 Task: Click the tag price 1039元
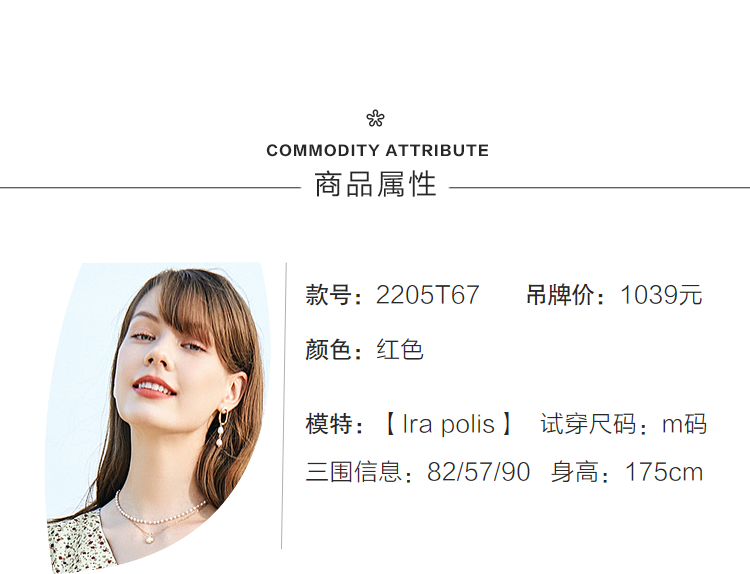(661, 296)
